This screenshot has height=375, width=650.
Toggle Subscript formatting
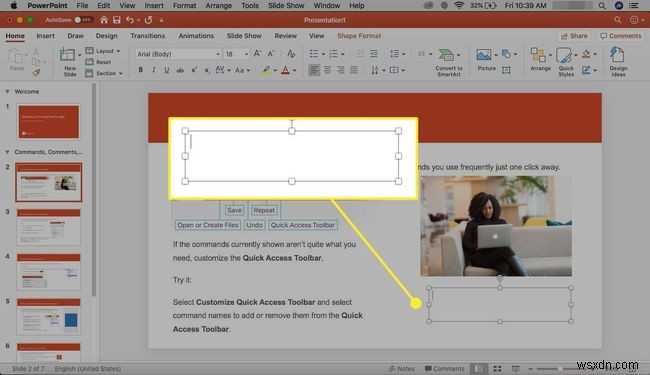coord(206,70)
